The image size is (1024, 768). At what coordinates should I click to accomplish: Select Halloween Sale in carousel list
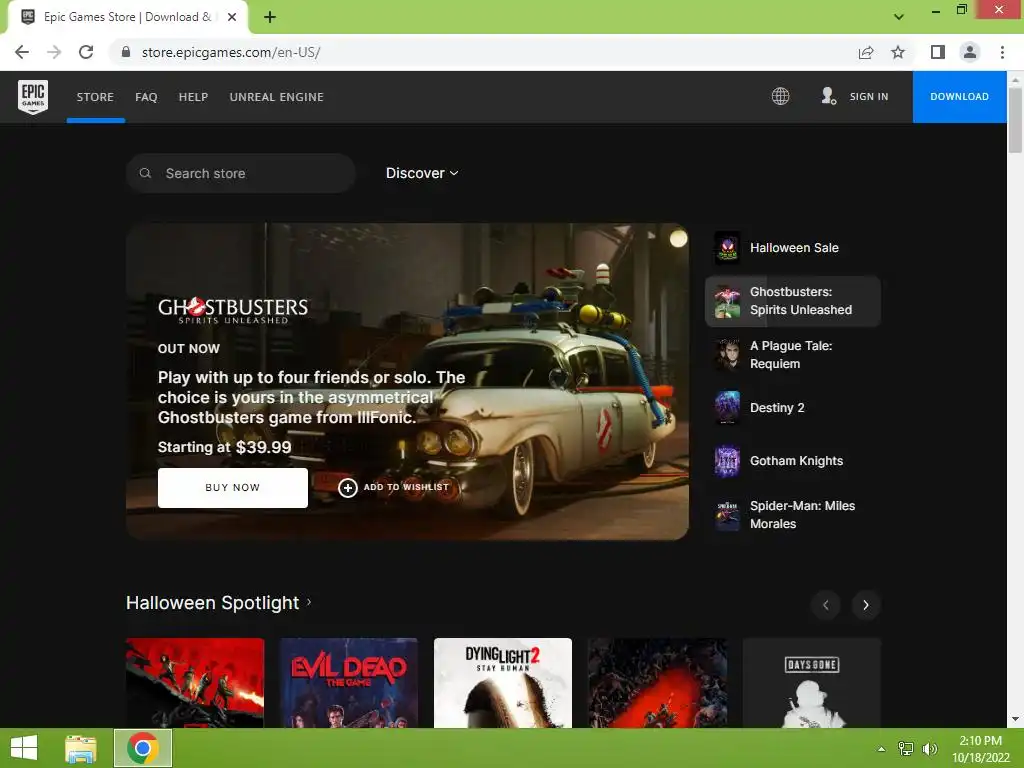point(793,248)
